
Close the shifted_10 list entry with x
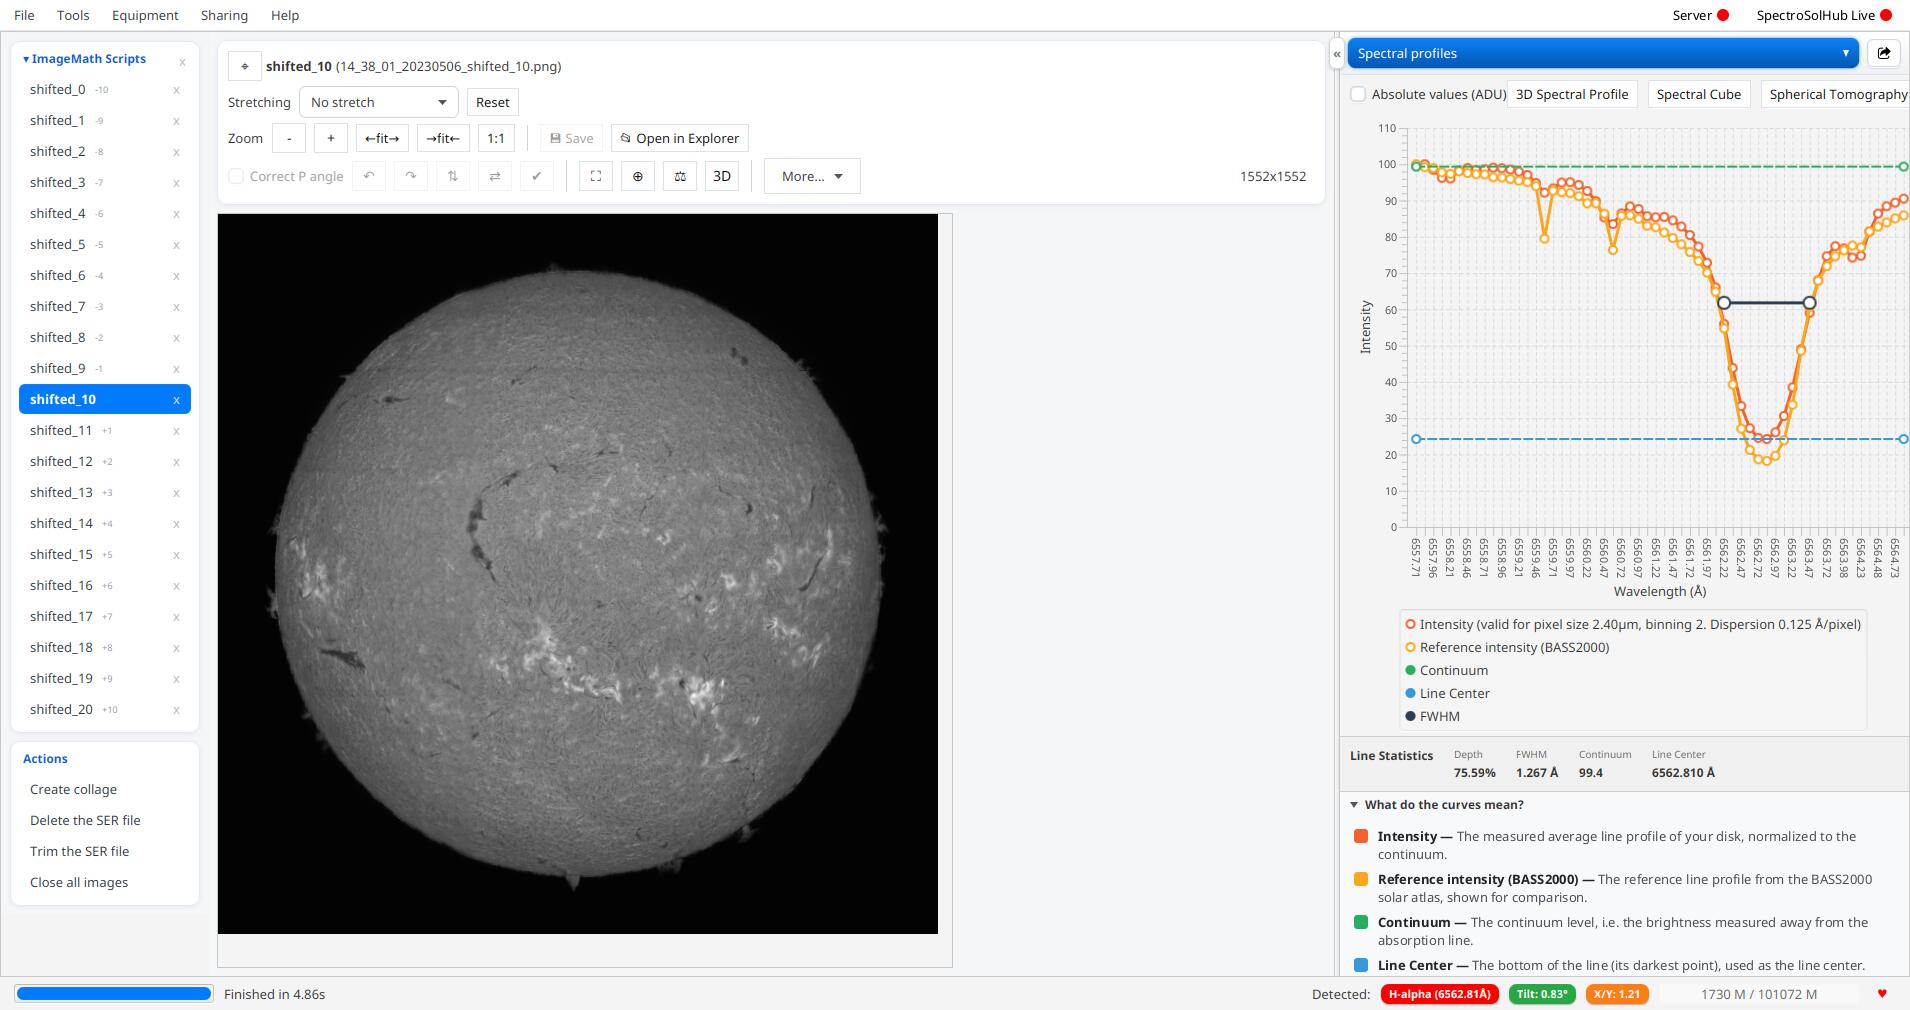point(177,400)
